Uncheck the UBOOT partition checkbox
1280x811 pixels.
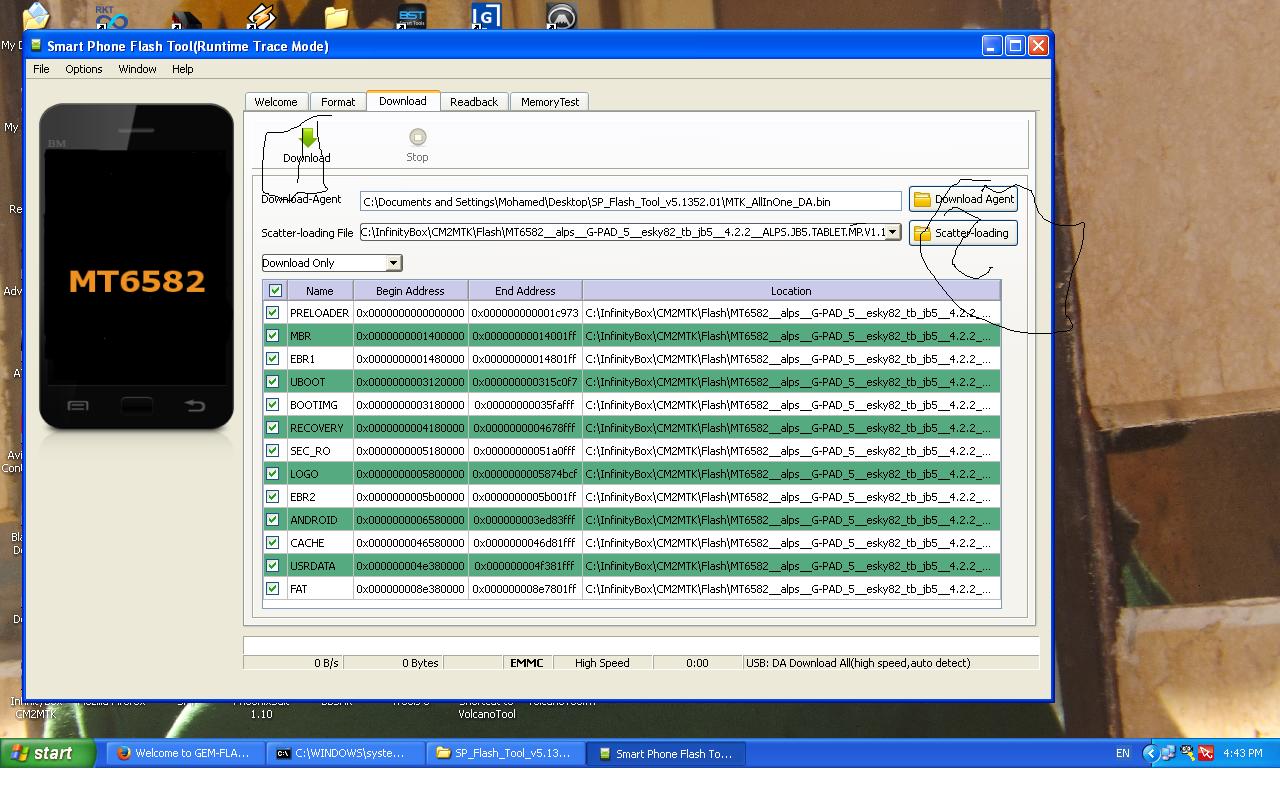(273, 382)
